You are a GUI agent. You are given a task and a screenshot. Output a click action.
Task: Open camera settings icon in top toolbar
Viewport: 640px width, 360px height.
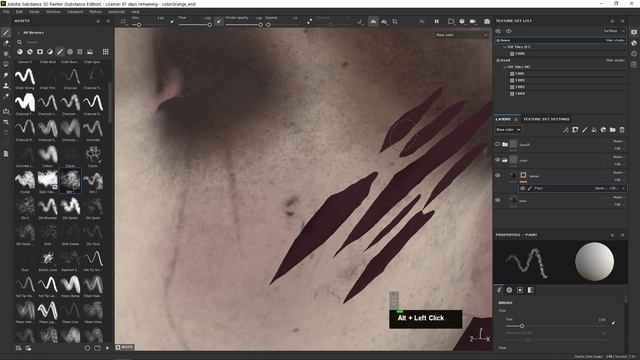pos(473,21)
